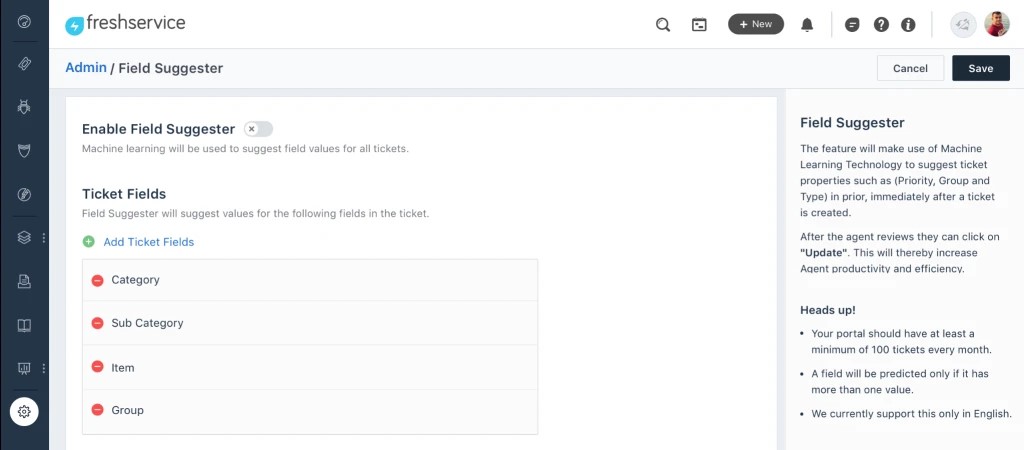The height and width of the screenshot is (450, 1024).
Task: Open Admin gear icon in sidebar
Action: [24, 411]
